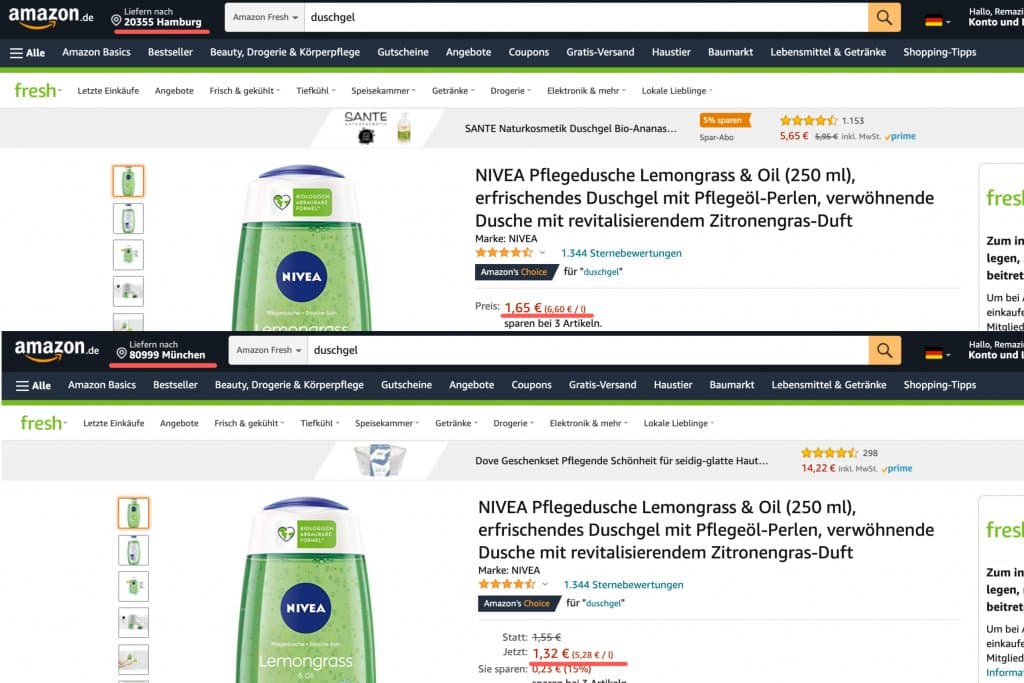Open Gutscheine in the Hamburg navigation bar

point(403,52)
